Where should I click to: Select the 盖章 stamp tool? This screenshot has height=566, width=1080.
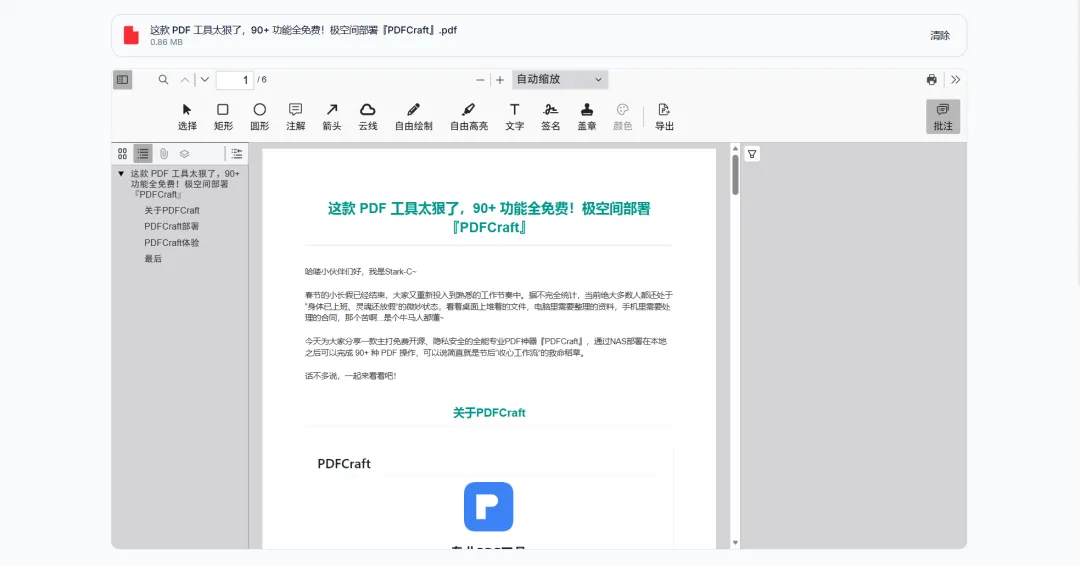(587, 117)
